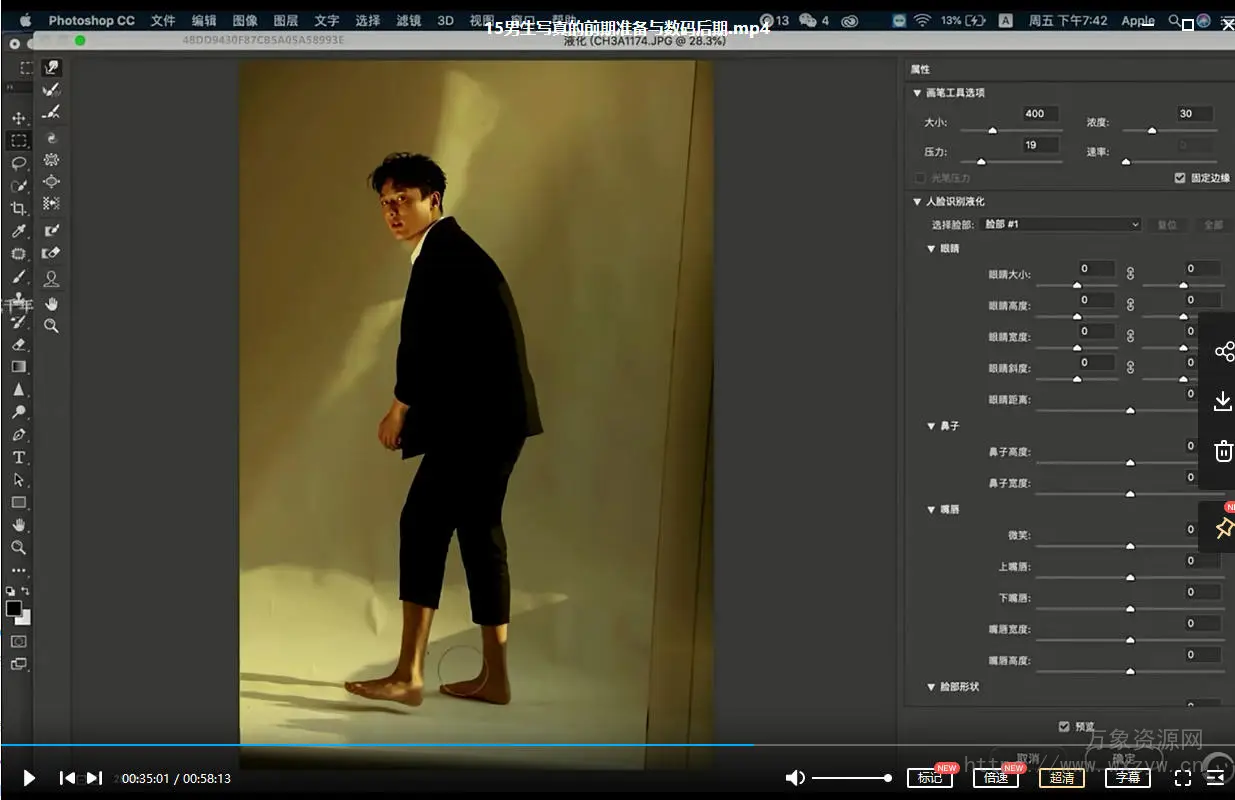1235x800 pixels.
Task: Uncheck the 固定边缘 checkbox
Action: click(1180, 178)
